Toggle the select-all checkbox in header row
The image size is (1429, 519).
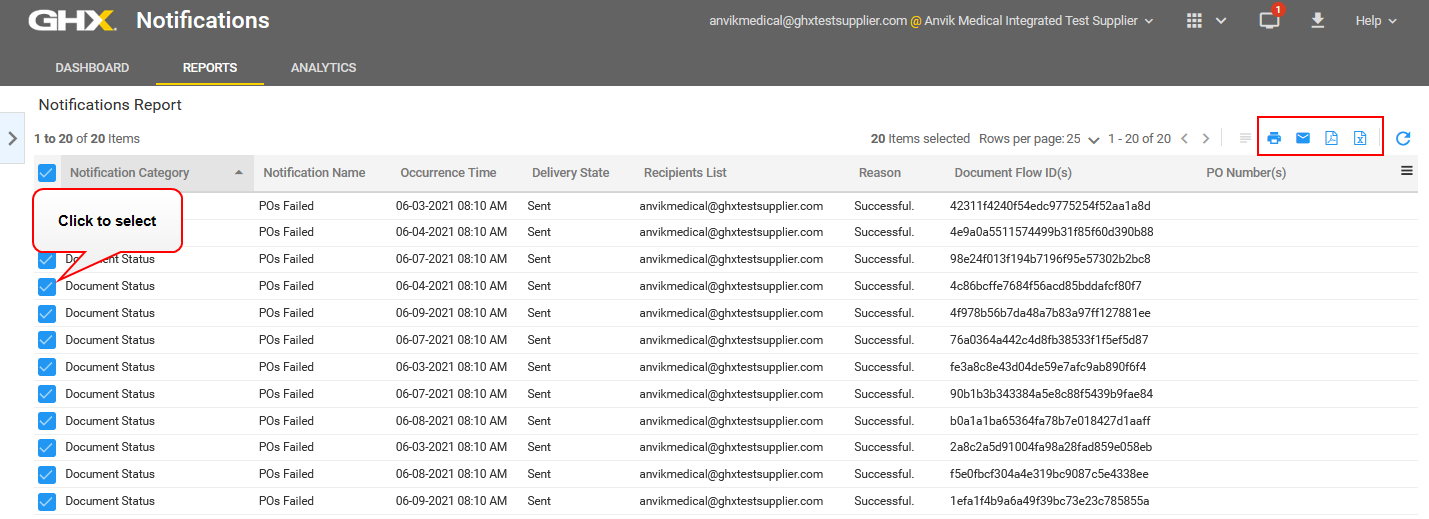coord(47,173)
